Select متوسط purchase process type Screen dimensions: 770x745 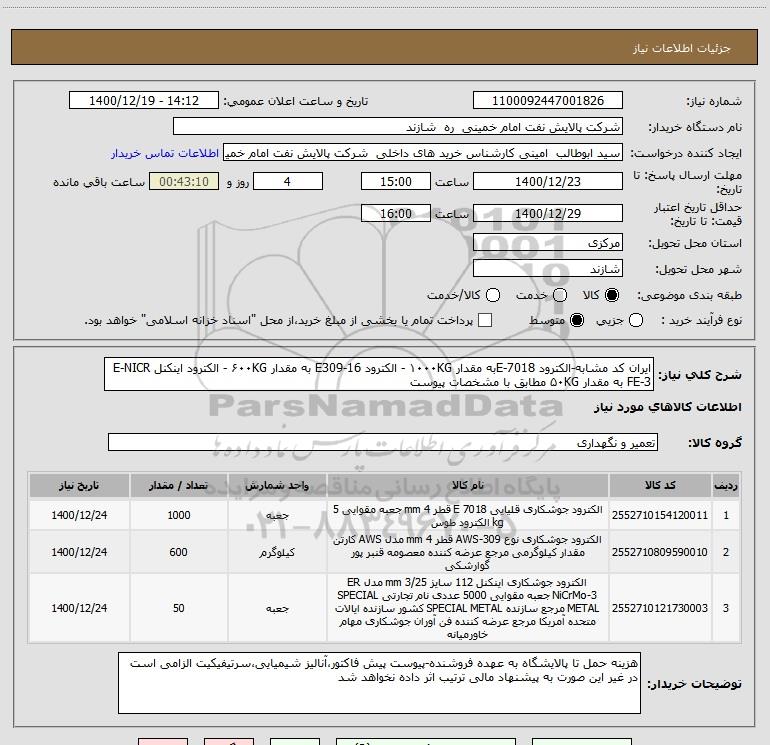[577, 320]
